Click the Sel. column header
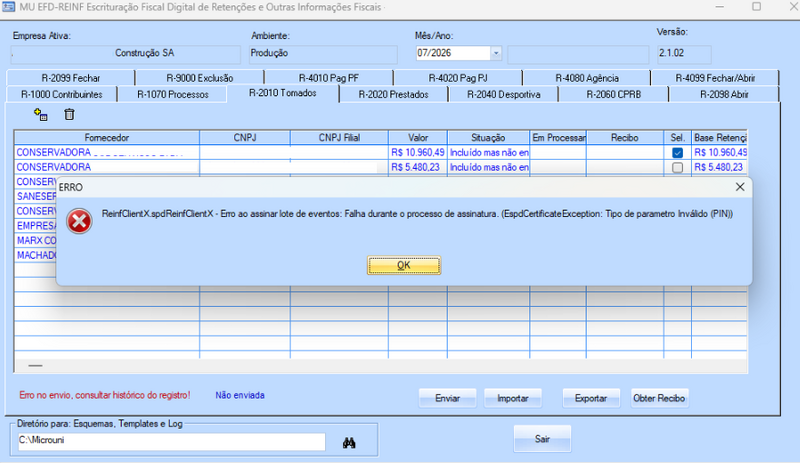The height and width of the screenshot is (463, 800). 678,138
